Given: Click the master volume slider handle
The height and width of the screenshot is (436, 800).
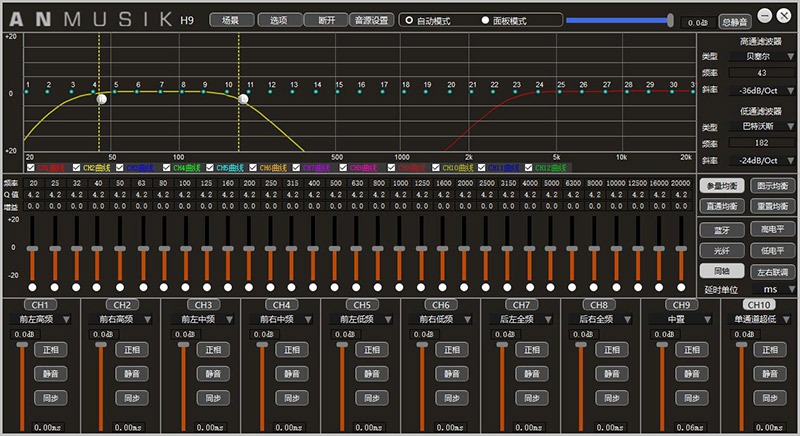Looking at the screenshot, I should tap(671, 19).
